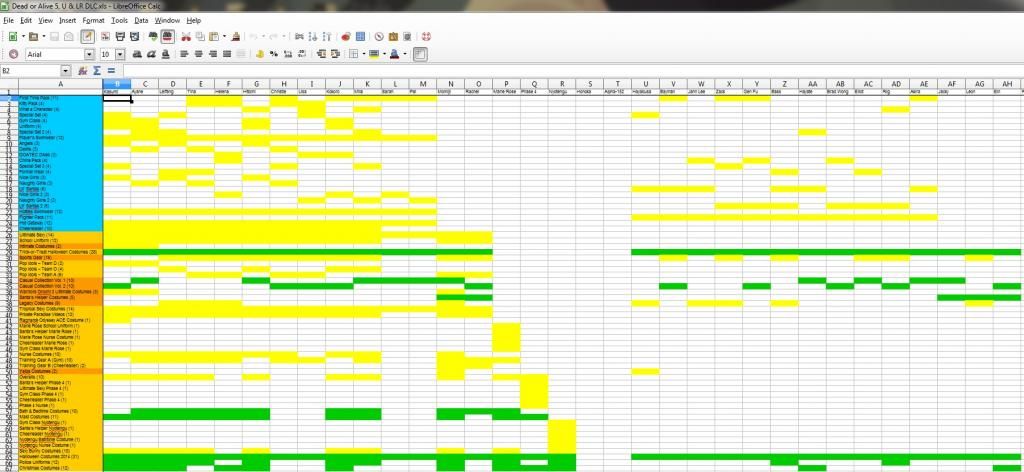Image resolution: width=1024 pixels, height=472 pixels.
Task: Apply font color swatch
Action: pyautogui.click(x=395, y=54)
